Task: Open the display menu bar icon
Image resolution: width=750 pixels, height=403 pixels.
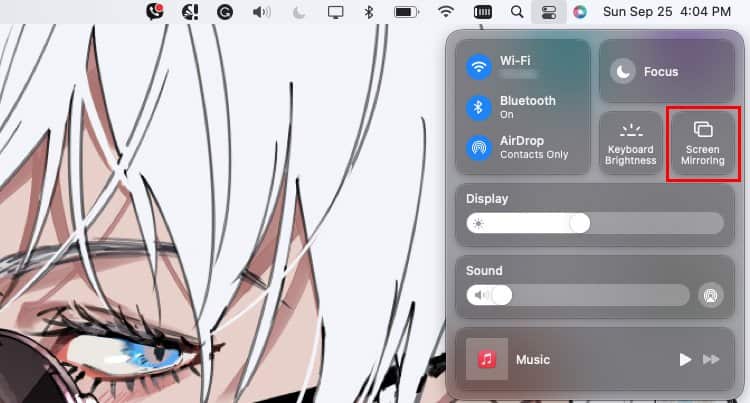Action: pos(335,12)
